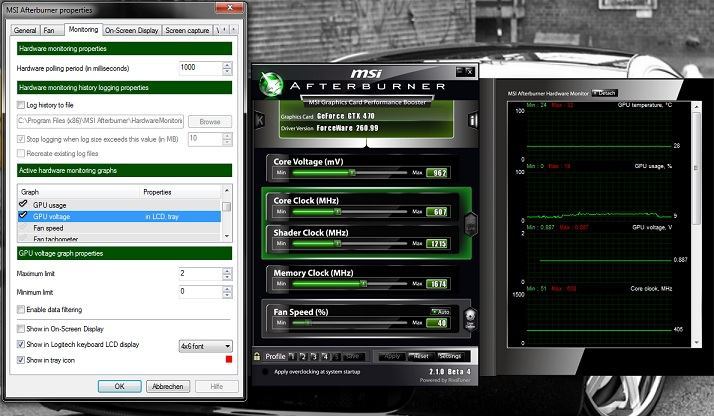Enable data filtering checkbox
Image resolution: width=714 pixels, height=416 pixels.
[x=20, y=309]
